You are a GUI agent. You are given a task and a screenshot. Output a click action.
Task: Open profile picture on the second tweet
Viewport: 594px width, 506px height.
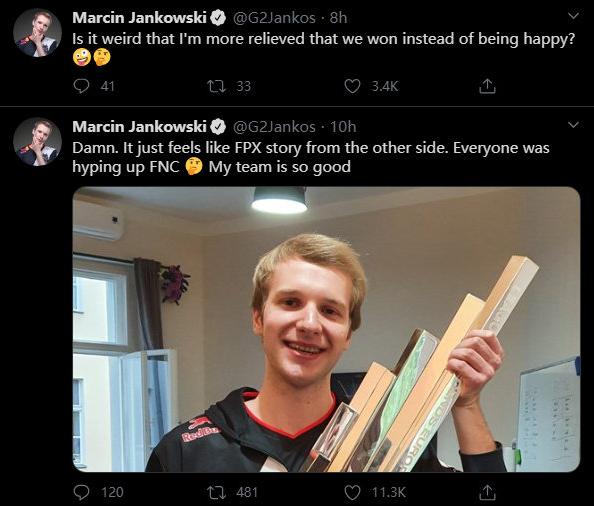point(38,142)
